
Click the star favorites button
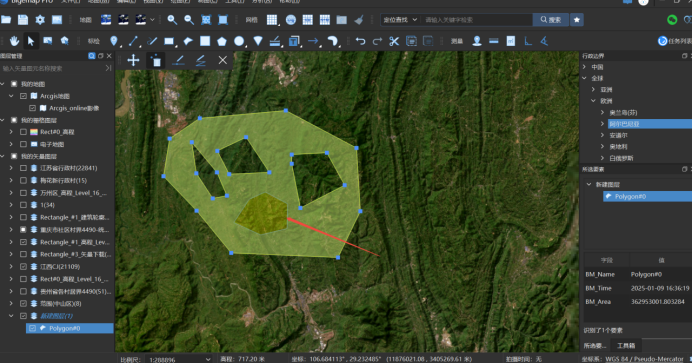point(576,19)
